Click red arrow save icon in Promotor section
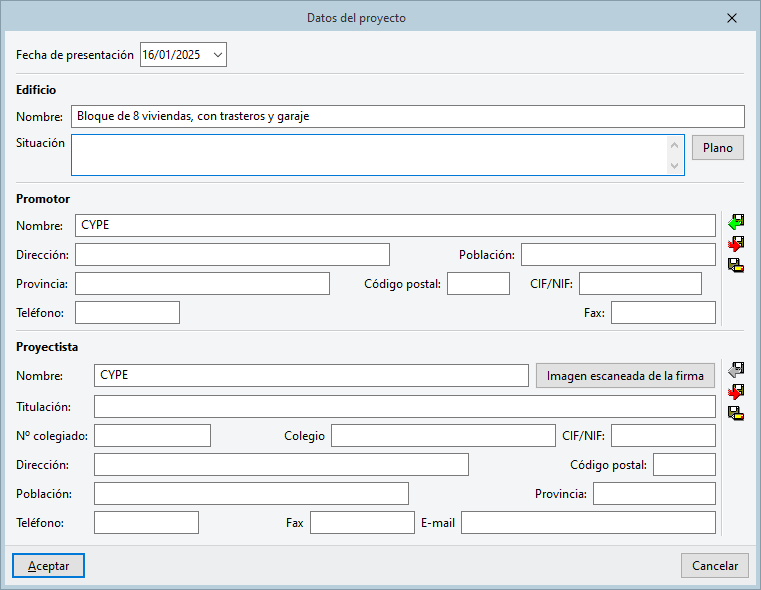The width and height of the screenshot is (761, 590). pyautogui.click(x=736, y=243)
